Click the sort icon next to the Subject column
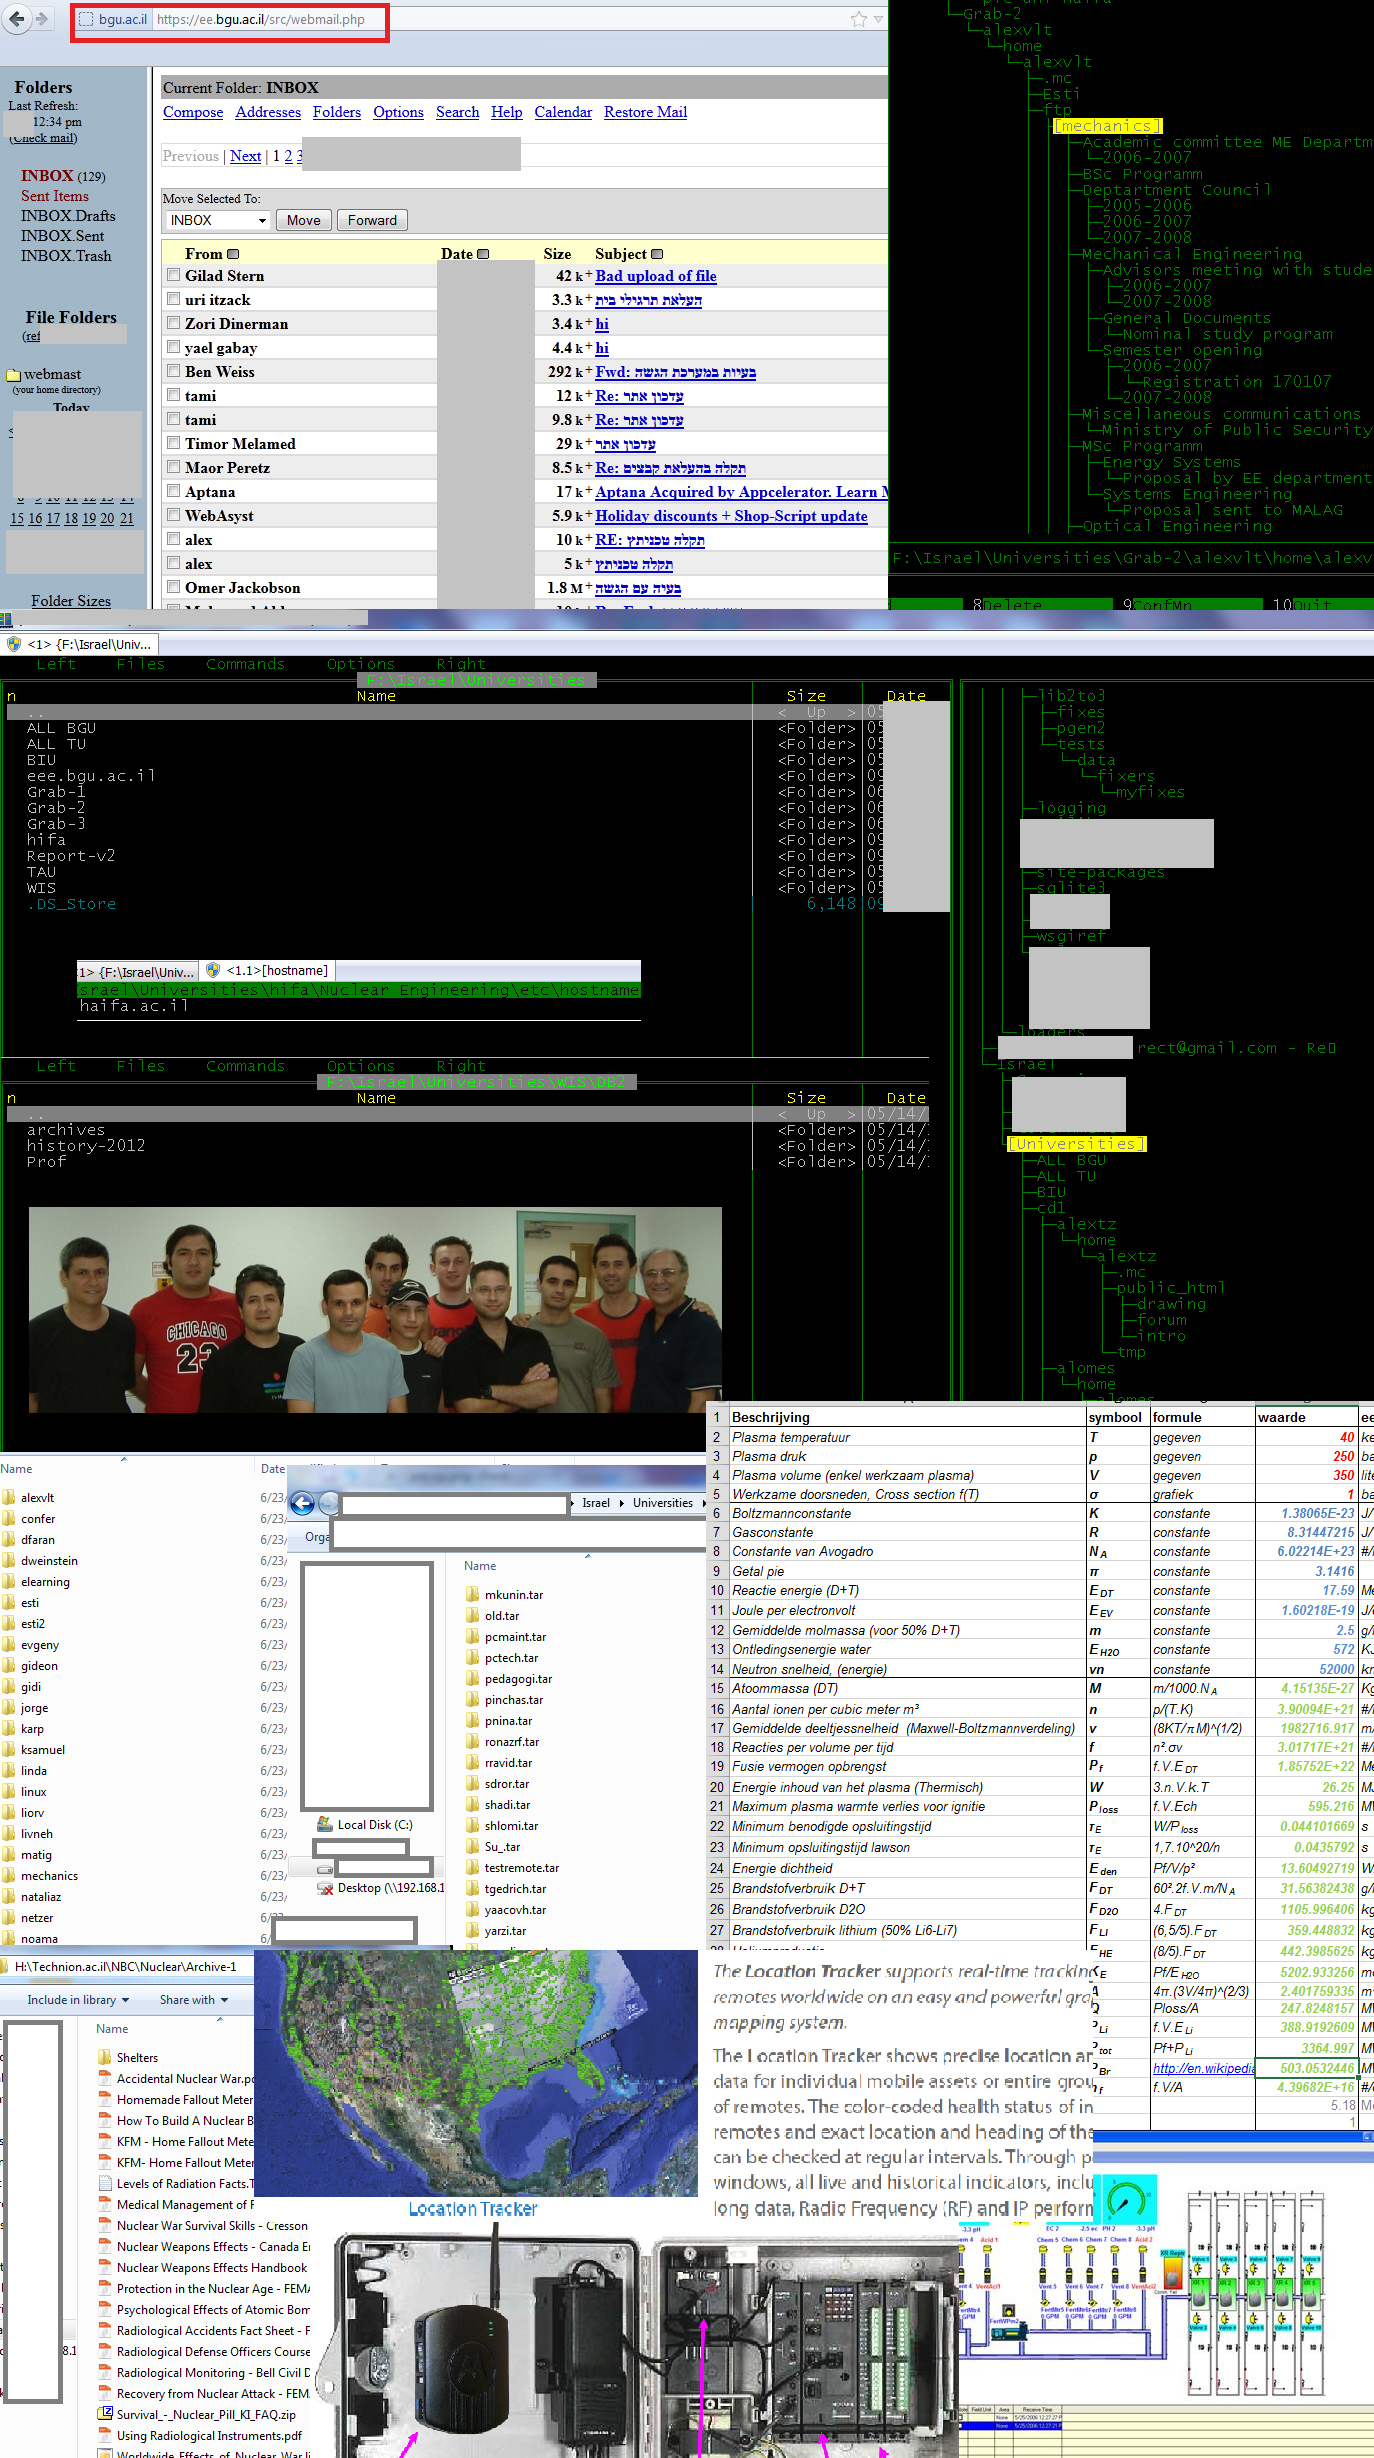The image size is (1374, 2458). click(657, 254)
